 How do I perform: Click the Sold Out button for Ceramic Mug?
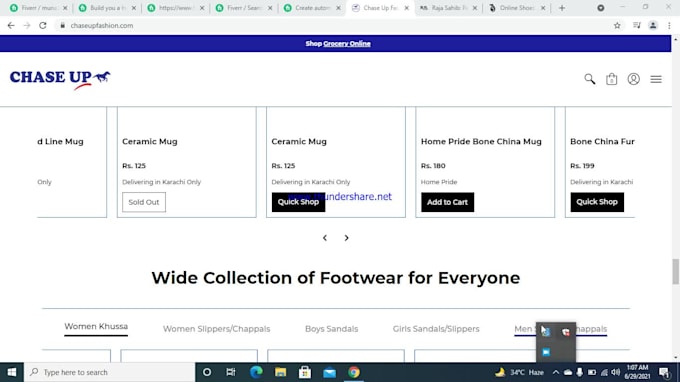[x=144, y=202]
